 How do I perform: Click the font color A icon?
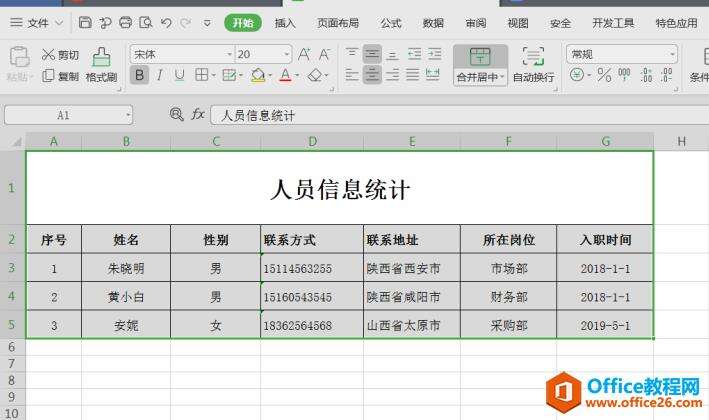285,75
